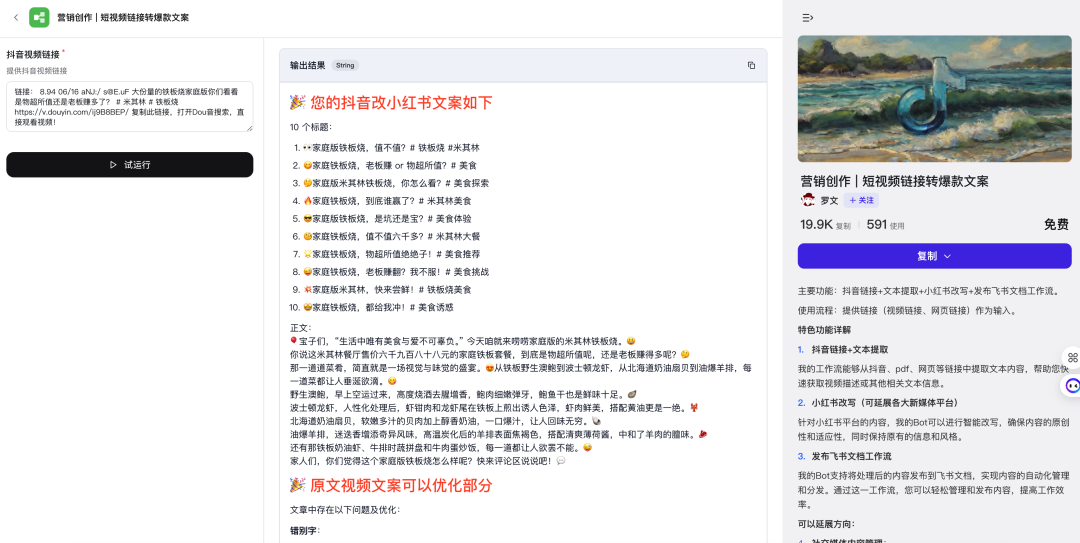Follow the author via the 关注 button
1080x543 pixels.
point(861,201)
